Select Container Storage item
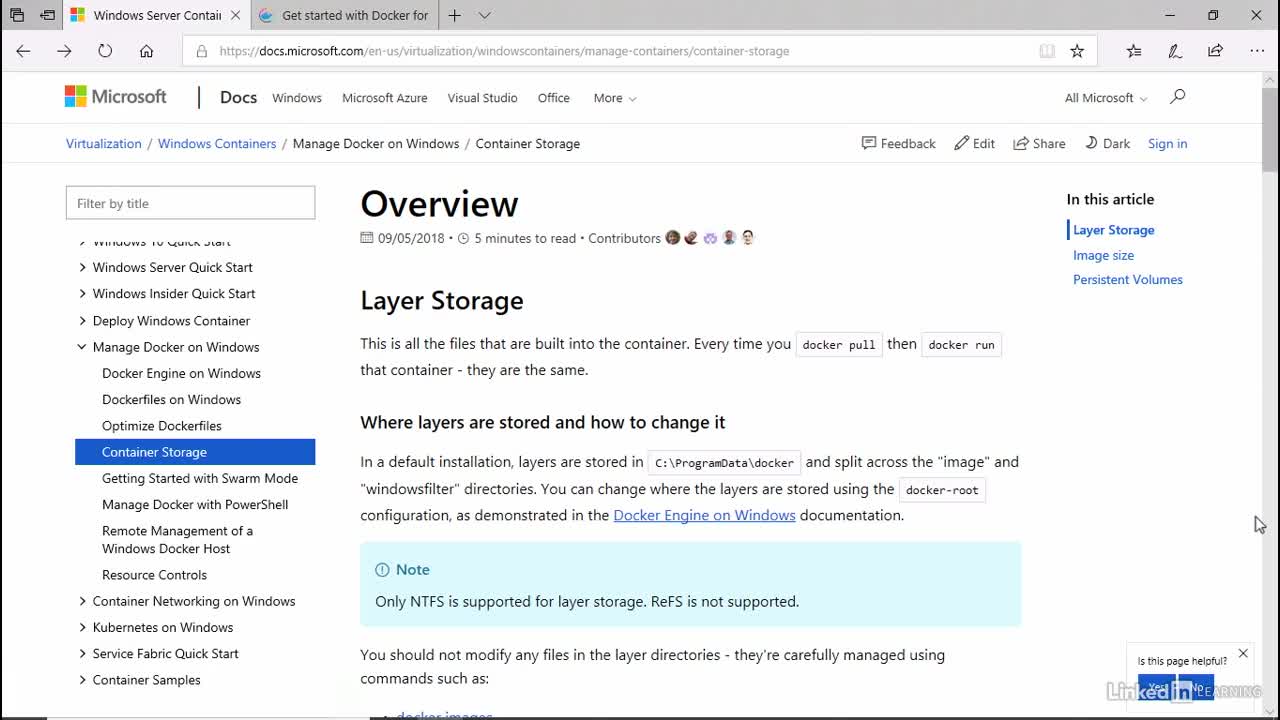The image size is (1280, 720). coord(195,452)
